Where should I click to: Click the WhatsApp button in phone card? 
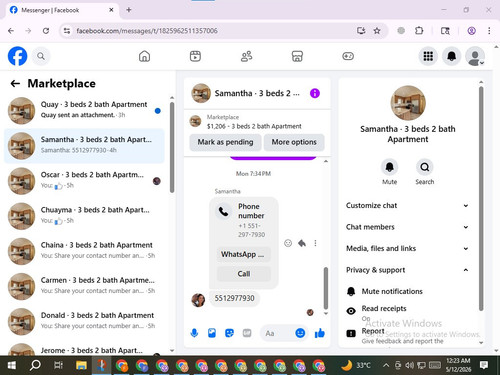click(244, 254)
